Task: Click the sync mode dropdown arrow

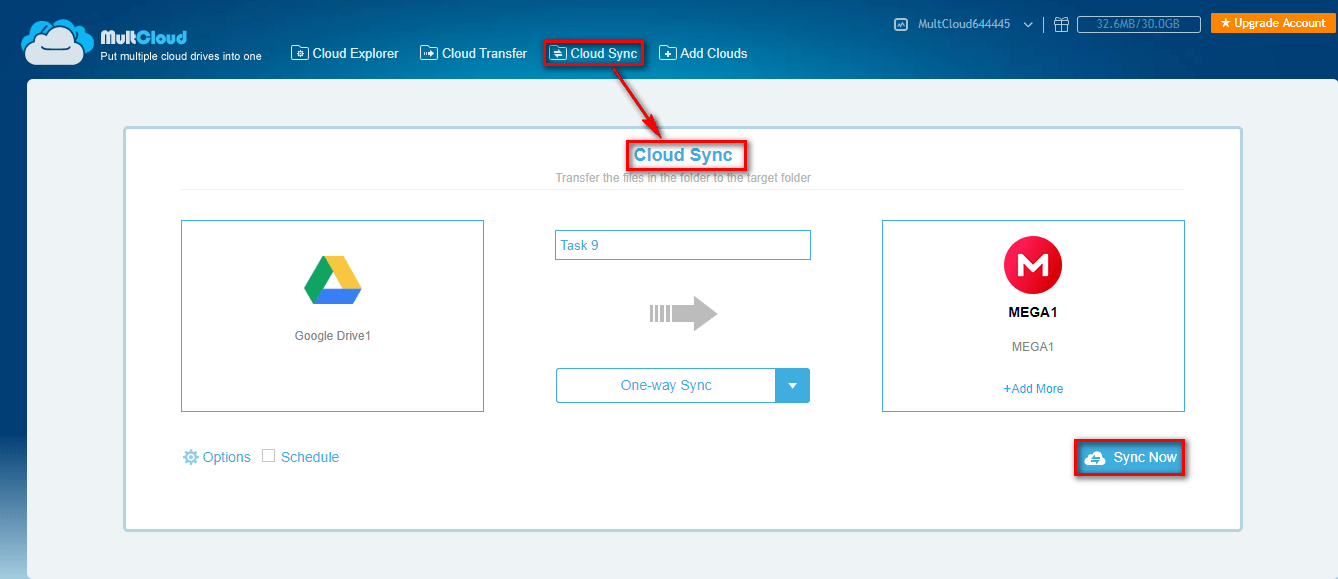Action: (793, 385)
